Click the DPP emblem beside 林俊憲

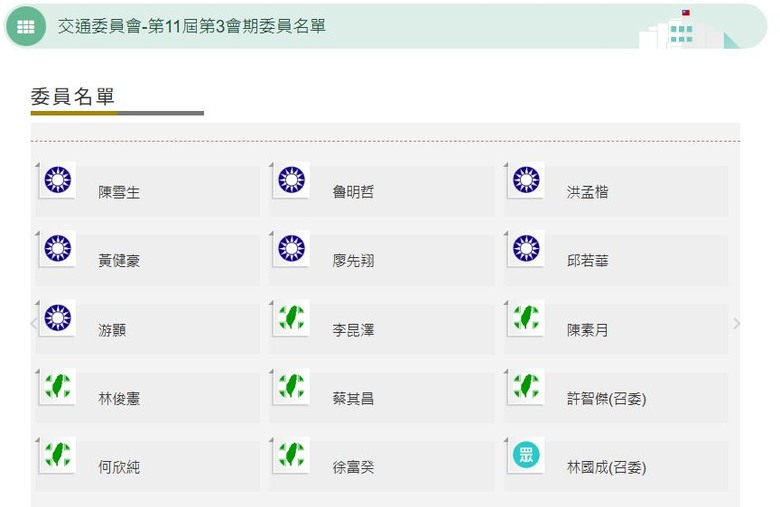(58, 386)
